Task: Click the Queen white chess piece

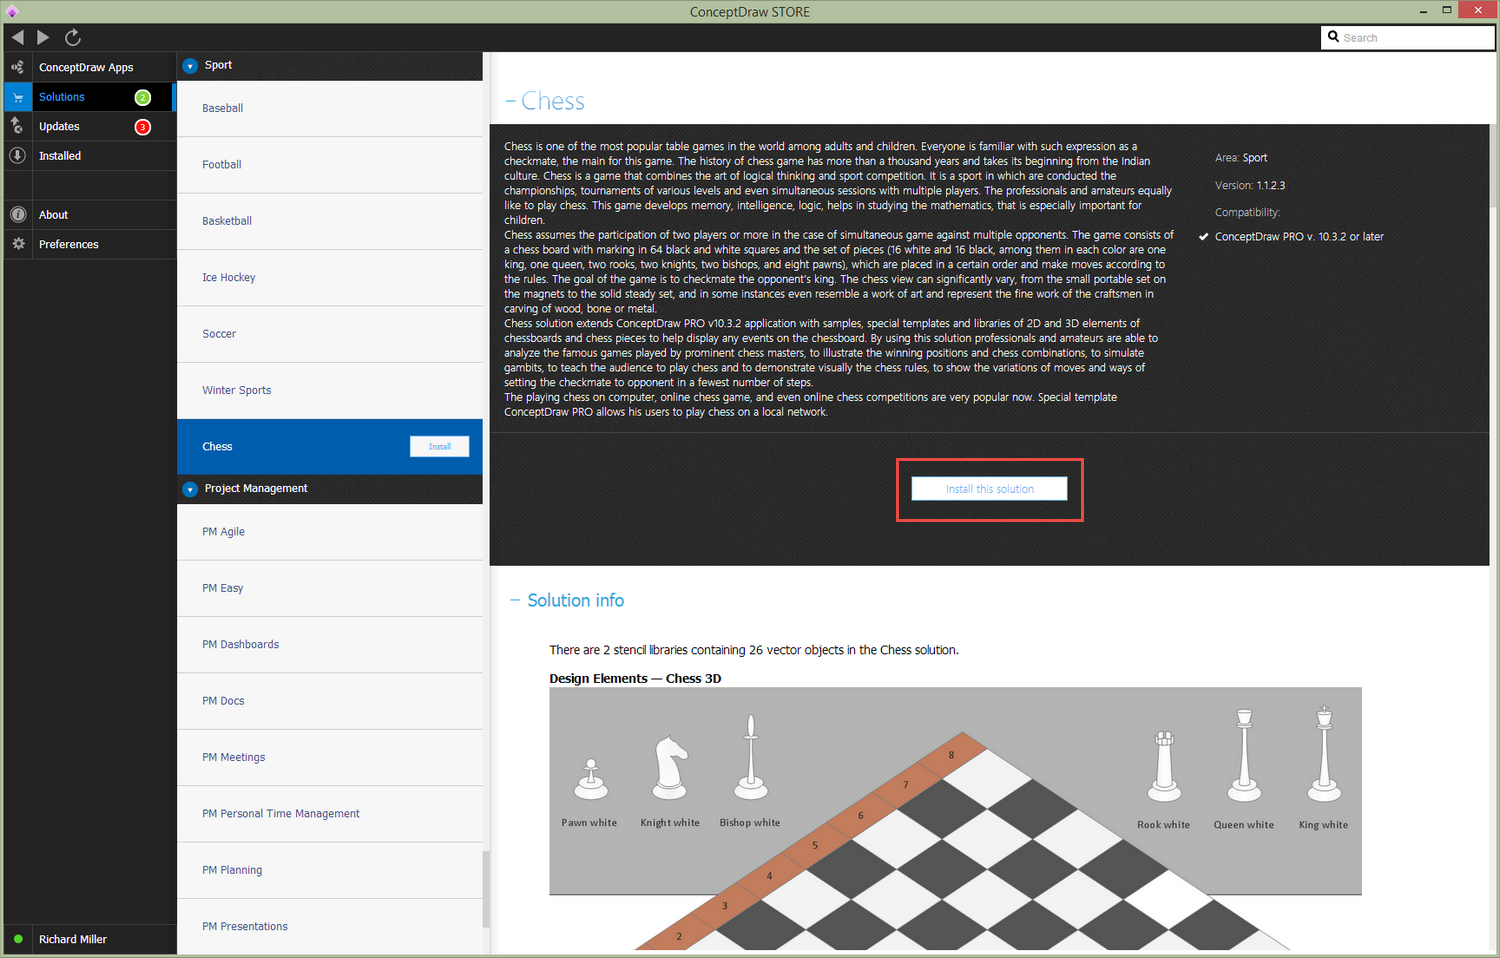Action: (1244, 755)
